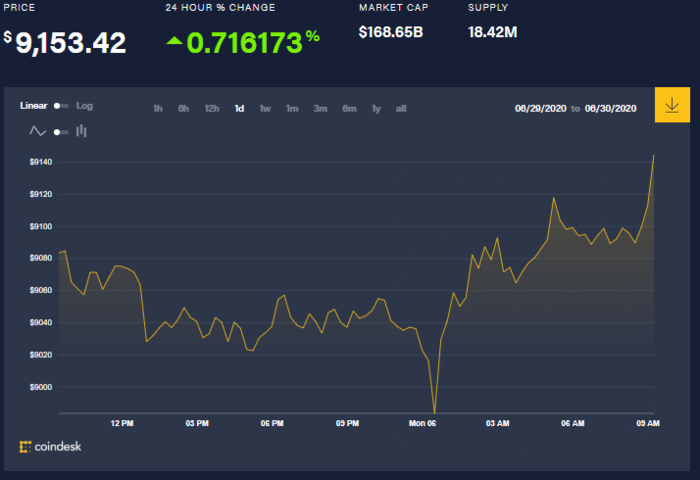Toggle the Linear/Log scale switch

[x=61, y=106]
